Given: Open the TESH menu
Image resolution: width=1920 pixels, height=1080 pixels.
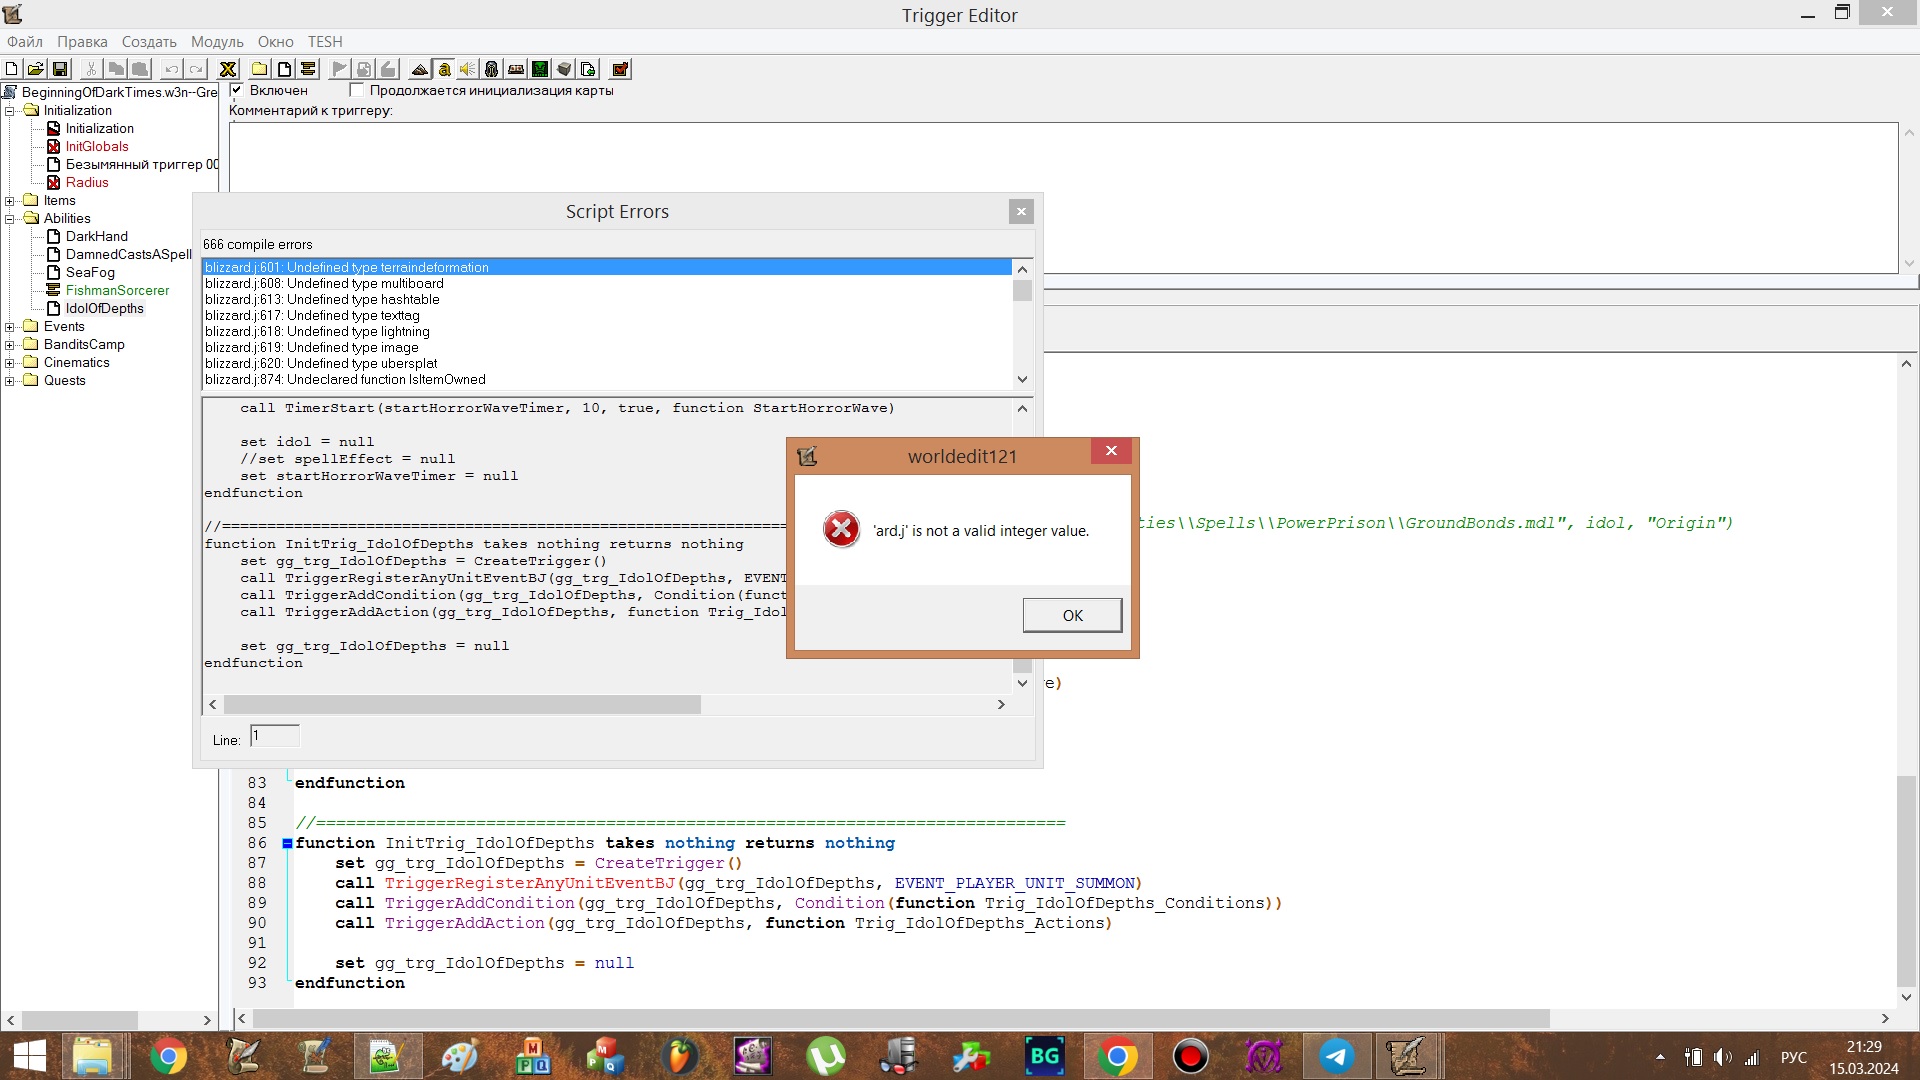Looking at the screenshot, I should [x=325, y=42].
